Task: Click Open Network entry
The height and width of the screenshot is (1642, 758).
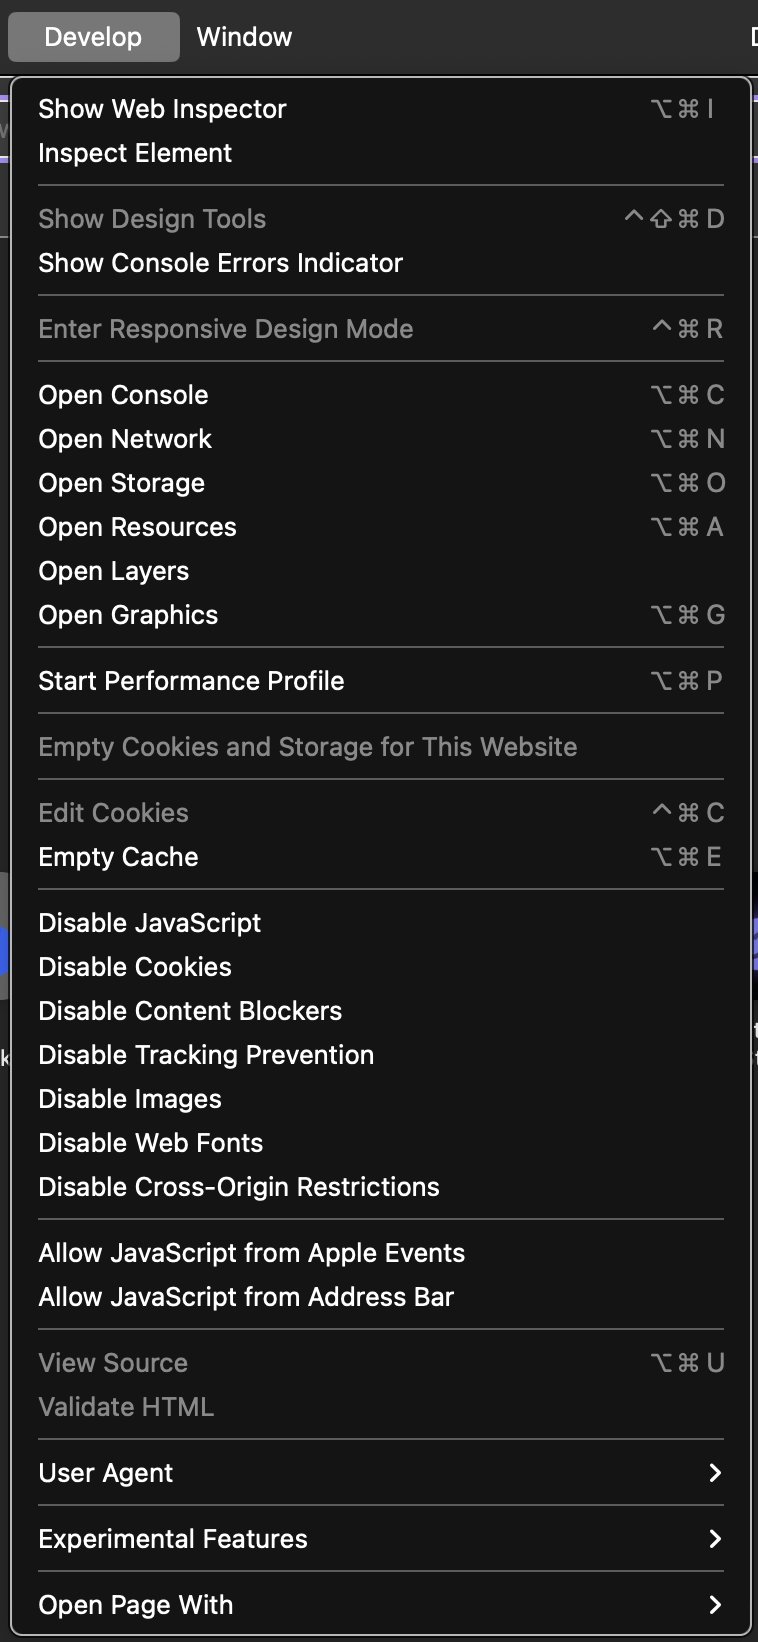Action: point(125,439)
